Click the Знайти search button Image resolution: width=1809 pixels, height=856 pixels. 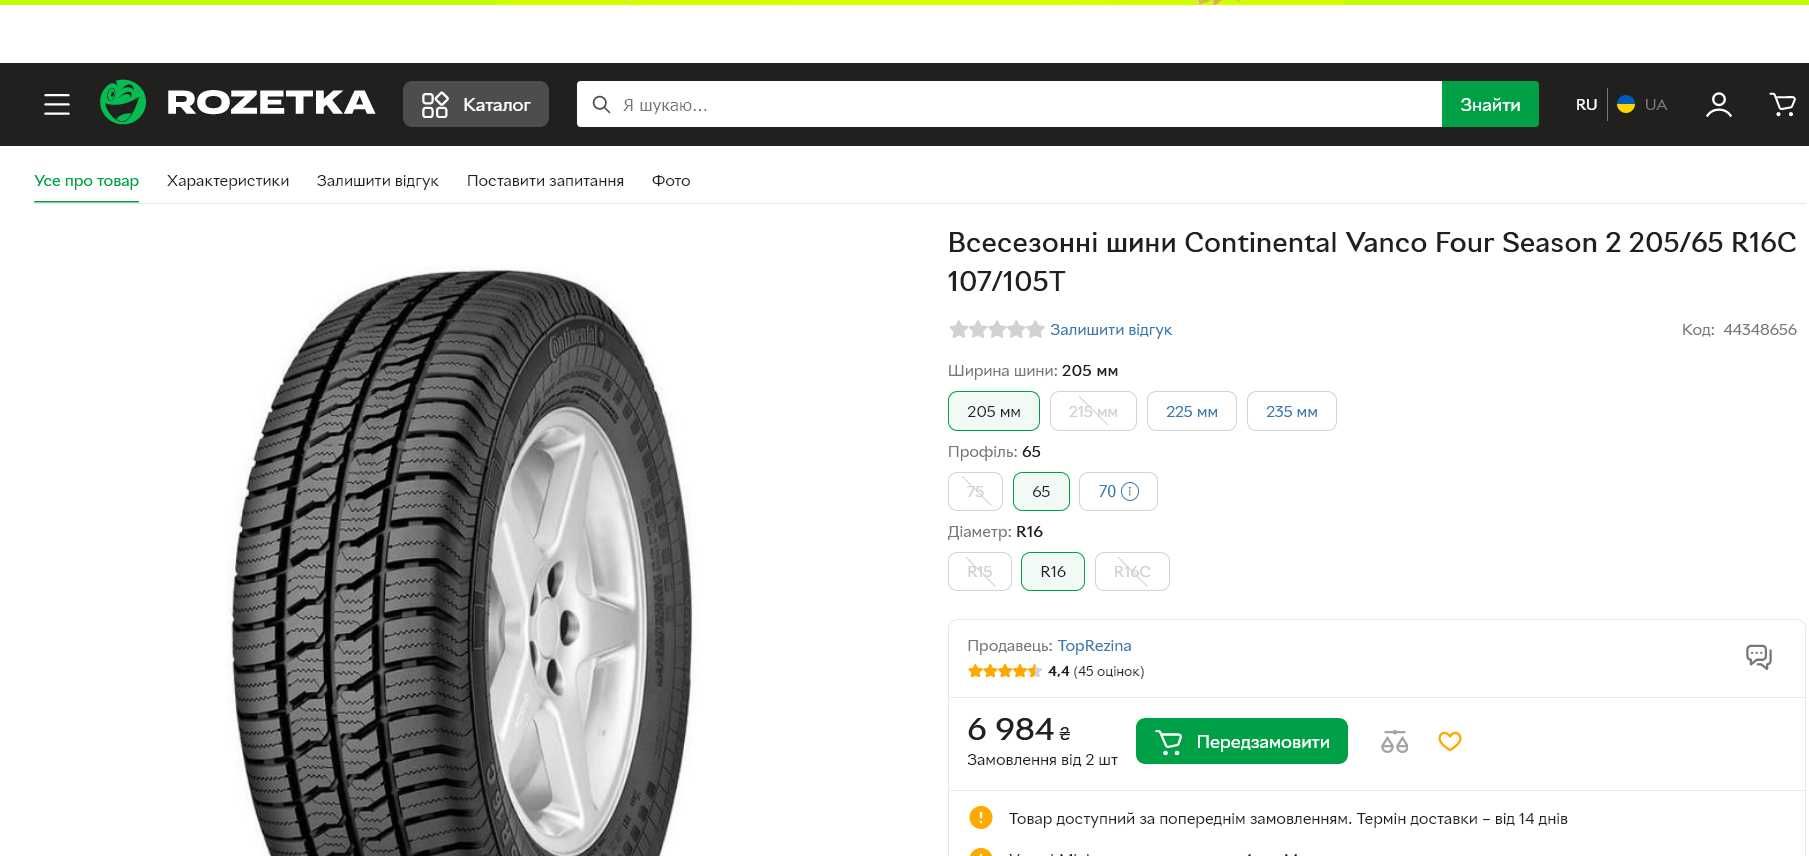pos(1490,104)
